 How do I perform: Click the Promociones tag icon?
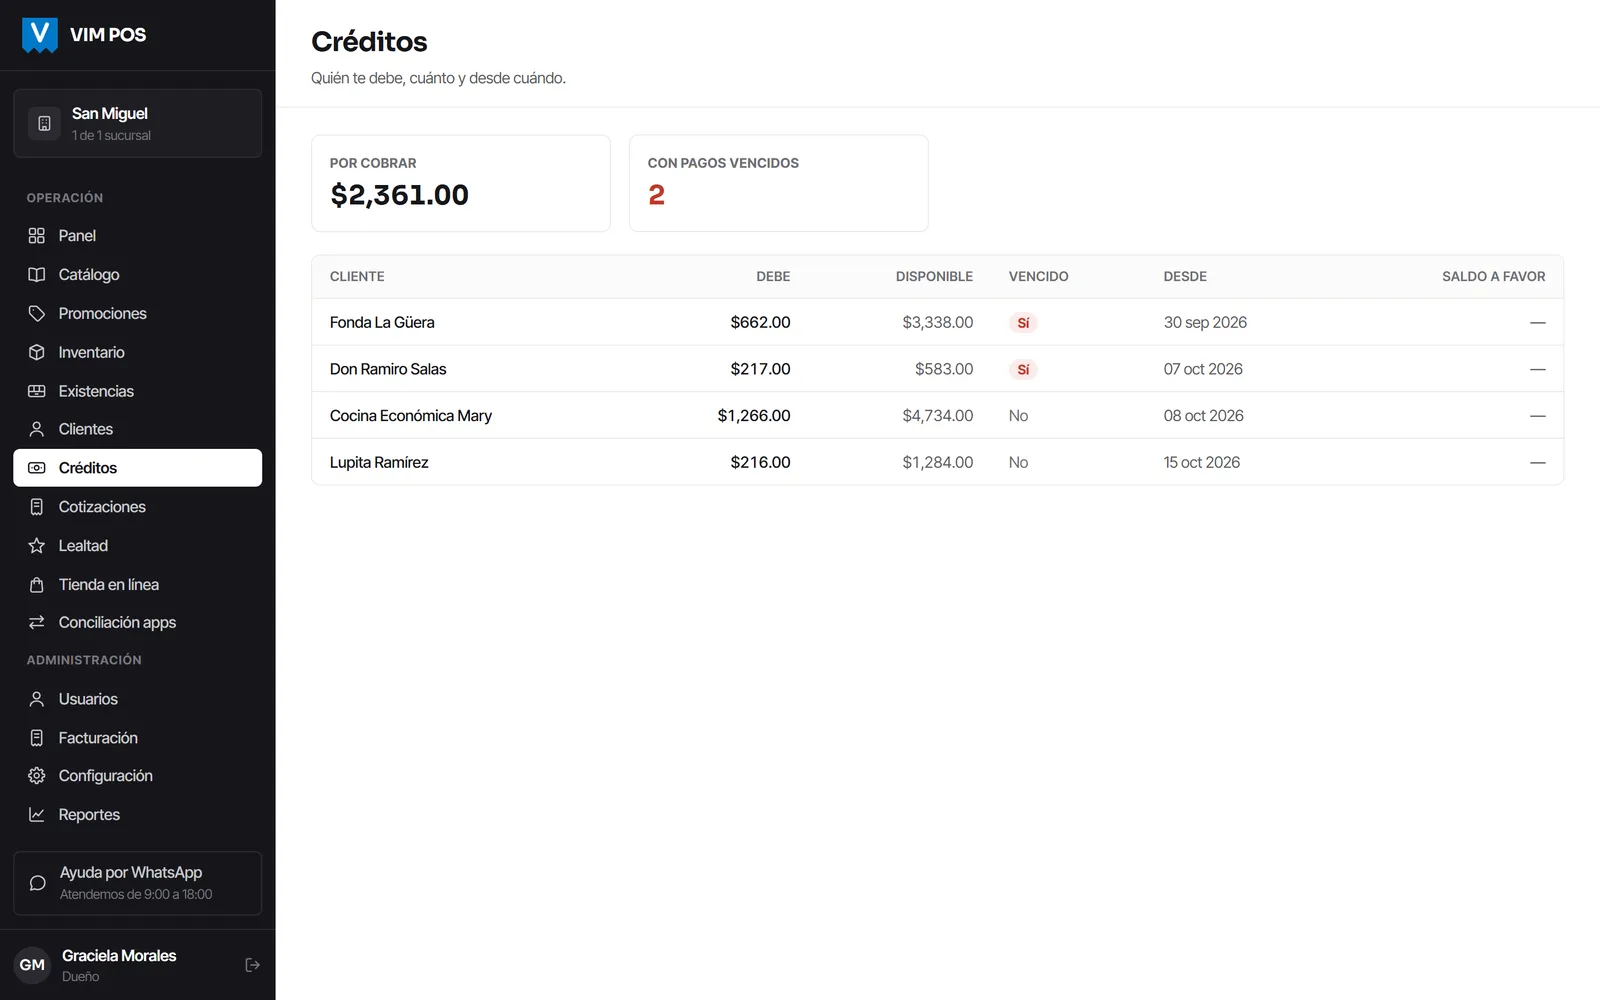click(x=37, y=314)
